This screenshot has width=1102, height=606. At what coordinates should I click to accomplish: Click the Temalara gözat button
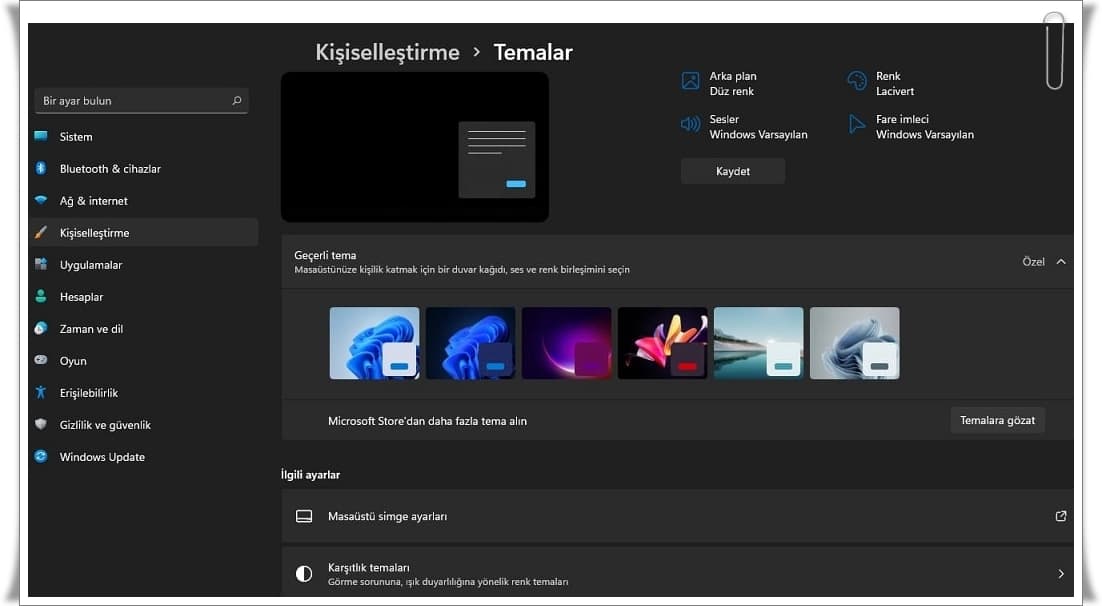pyautogui.click(x=997, y=420)
